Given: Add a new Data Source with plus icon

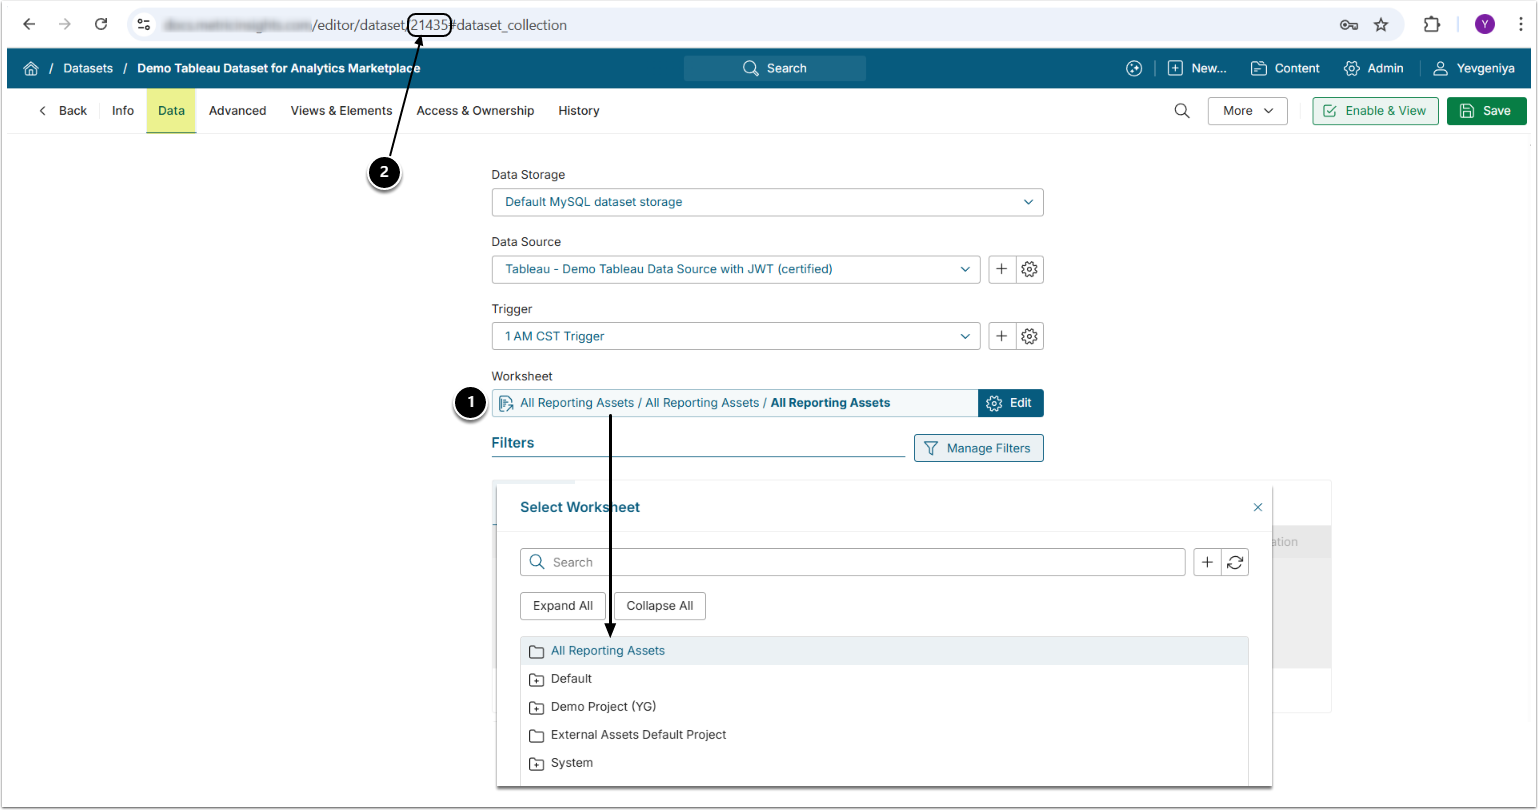Looking at the screenshot, I should (x=1002, y=269).
